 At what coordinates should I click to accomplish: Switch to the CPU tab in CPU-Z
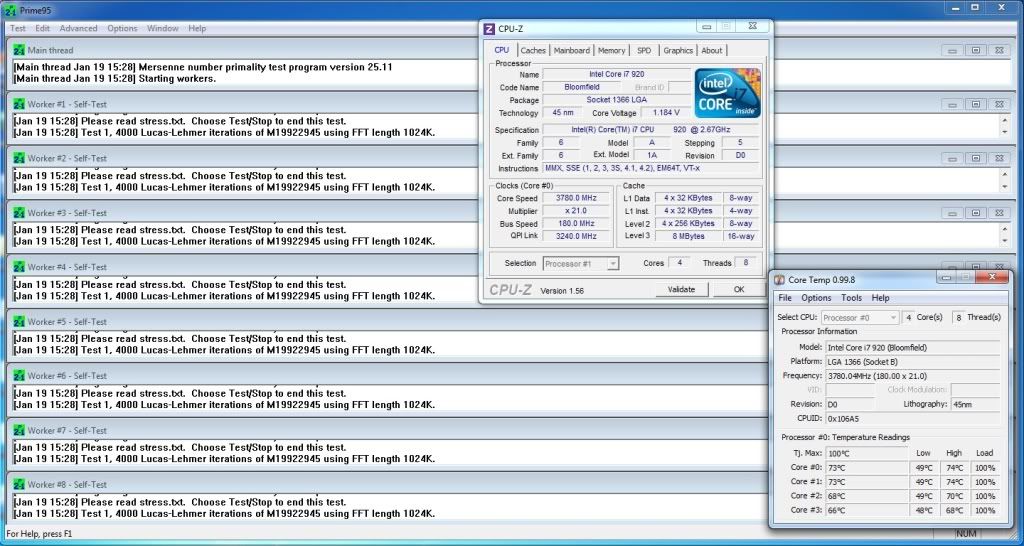[x=502, y=50]
